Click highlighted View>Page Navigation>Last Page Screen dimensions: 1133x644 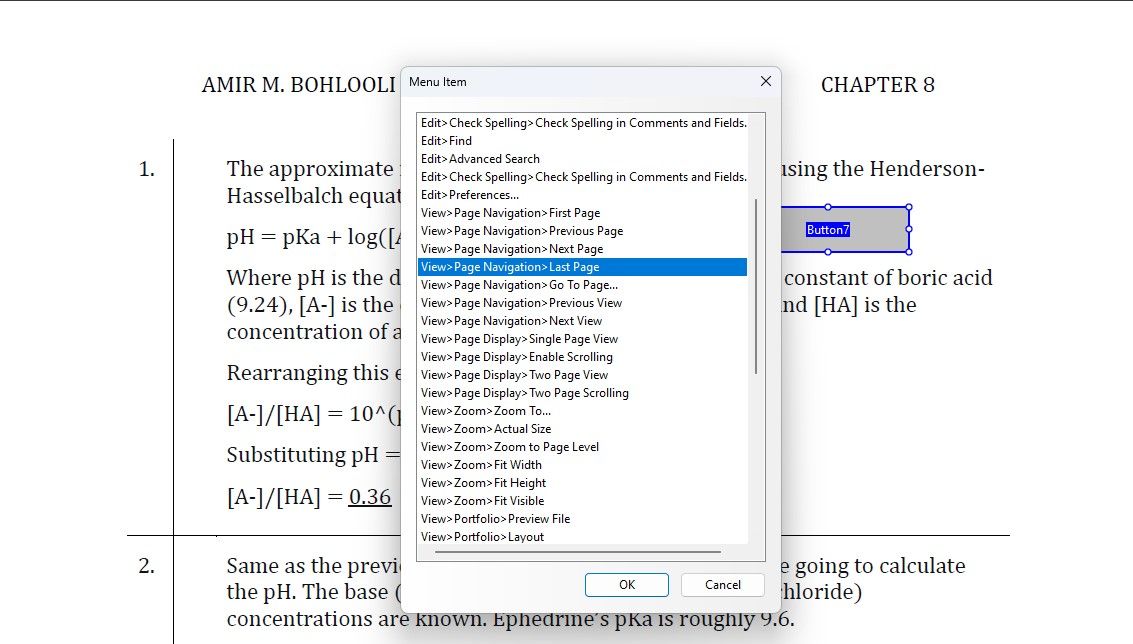pos(582,267)
